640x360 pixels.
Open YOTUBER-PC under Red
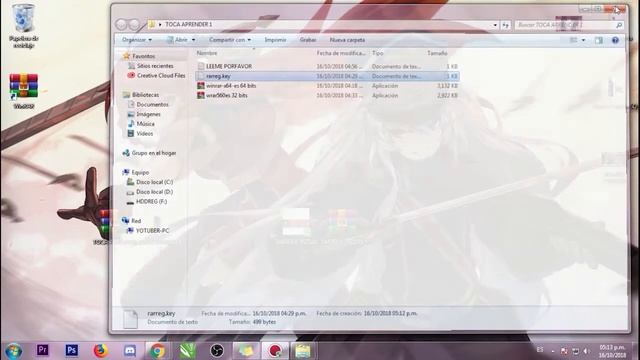click(x=152, y=231)
